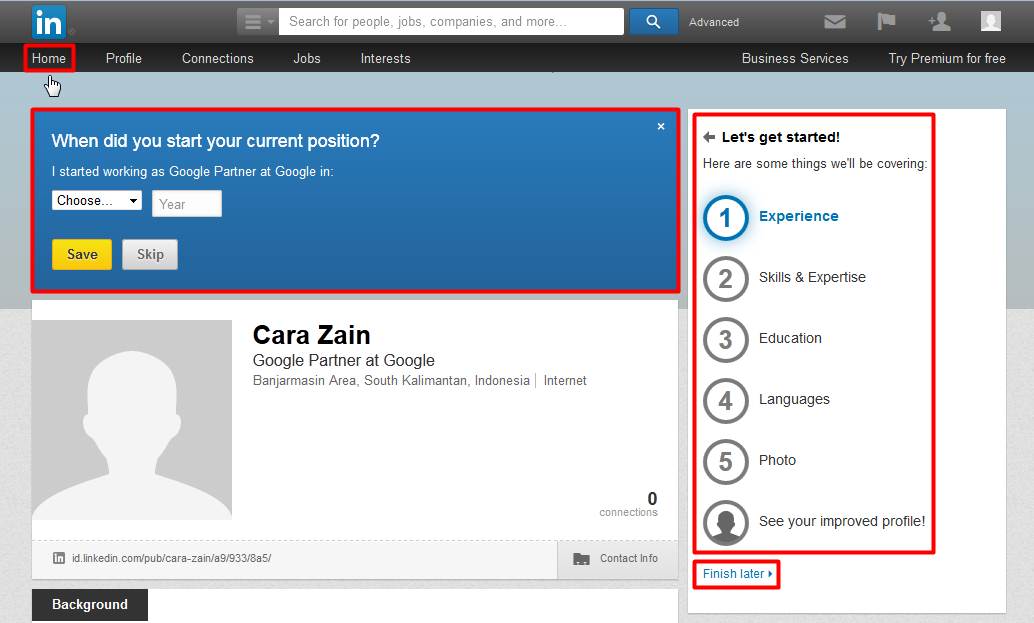
Task: Click the step 1 circle icon
Action: pyautogui.click(x=725, y=218)
